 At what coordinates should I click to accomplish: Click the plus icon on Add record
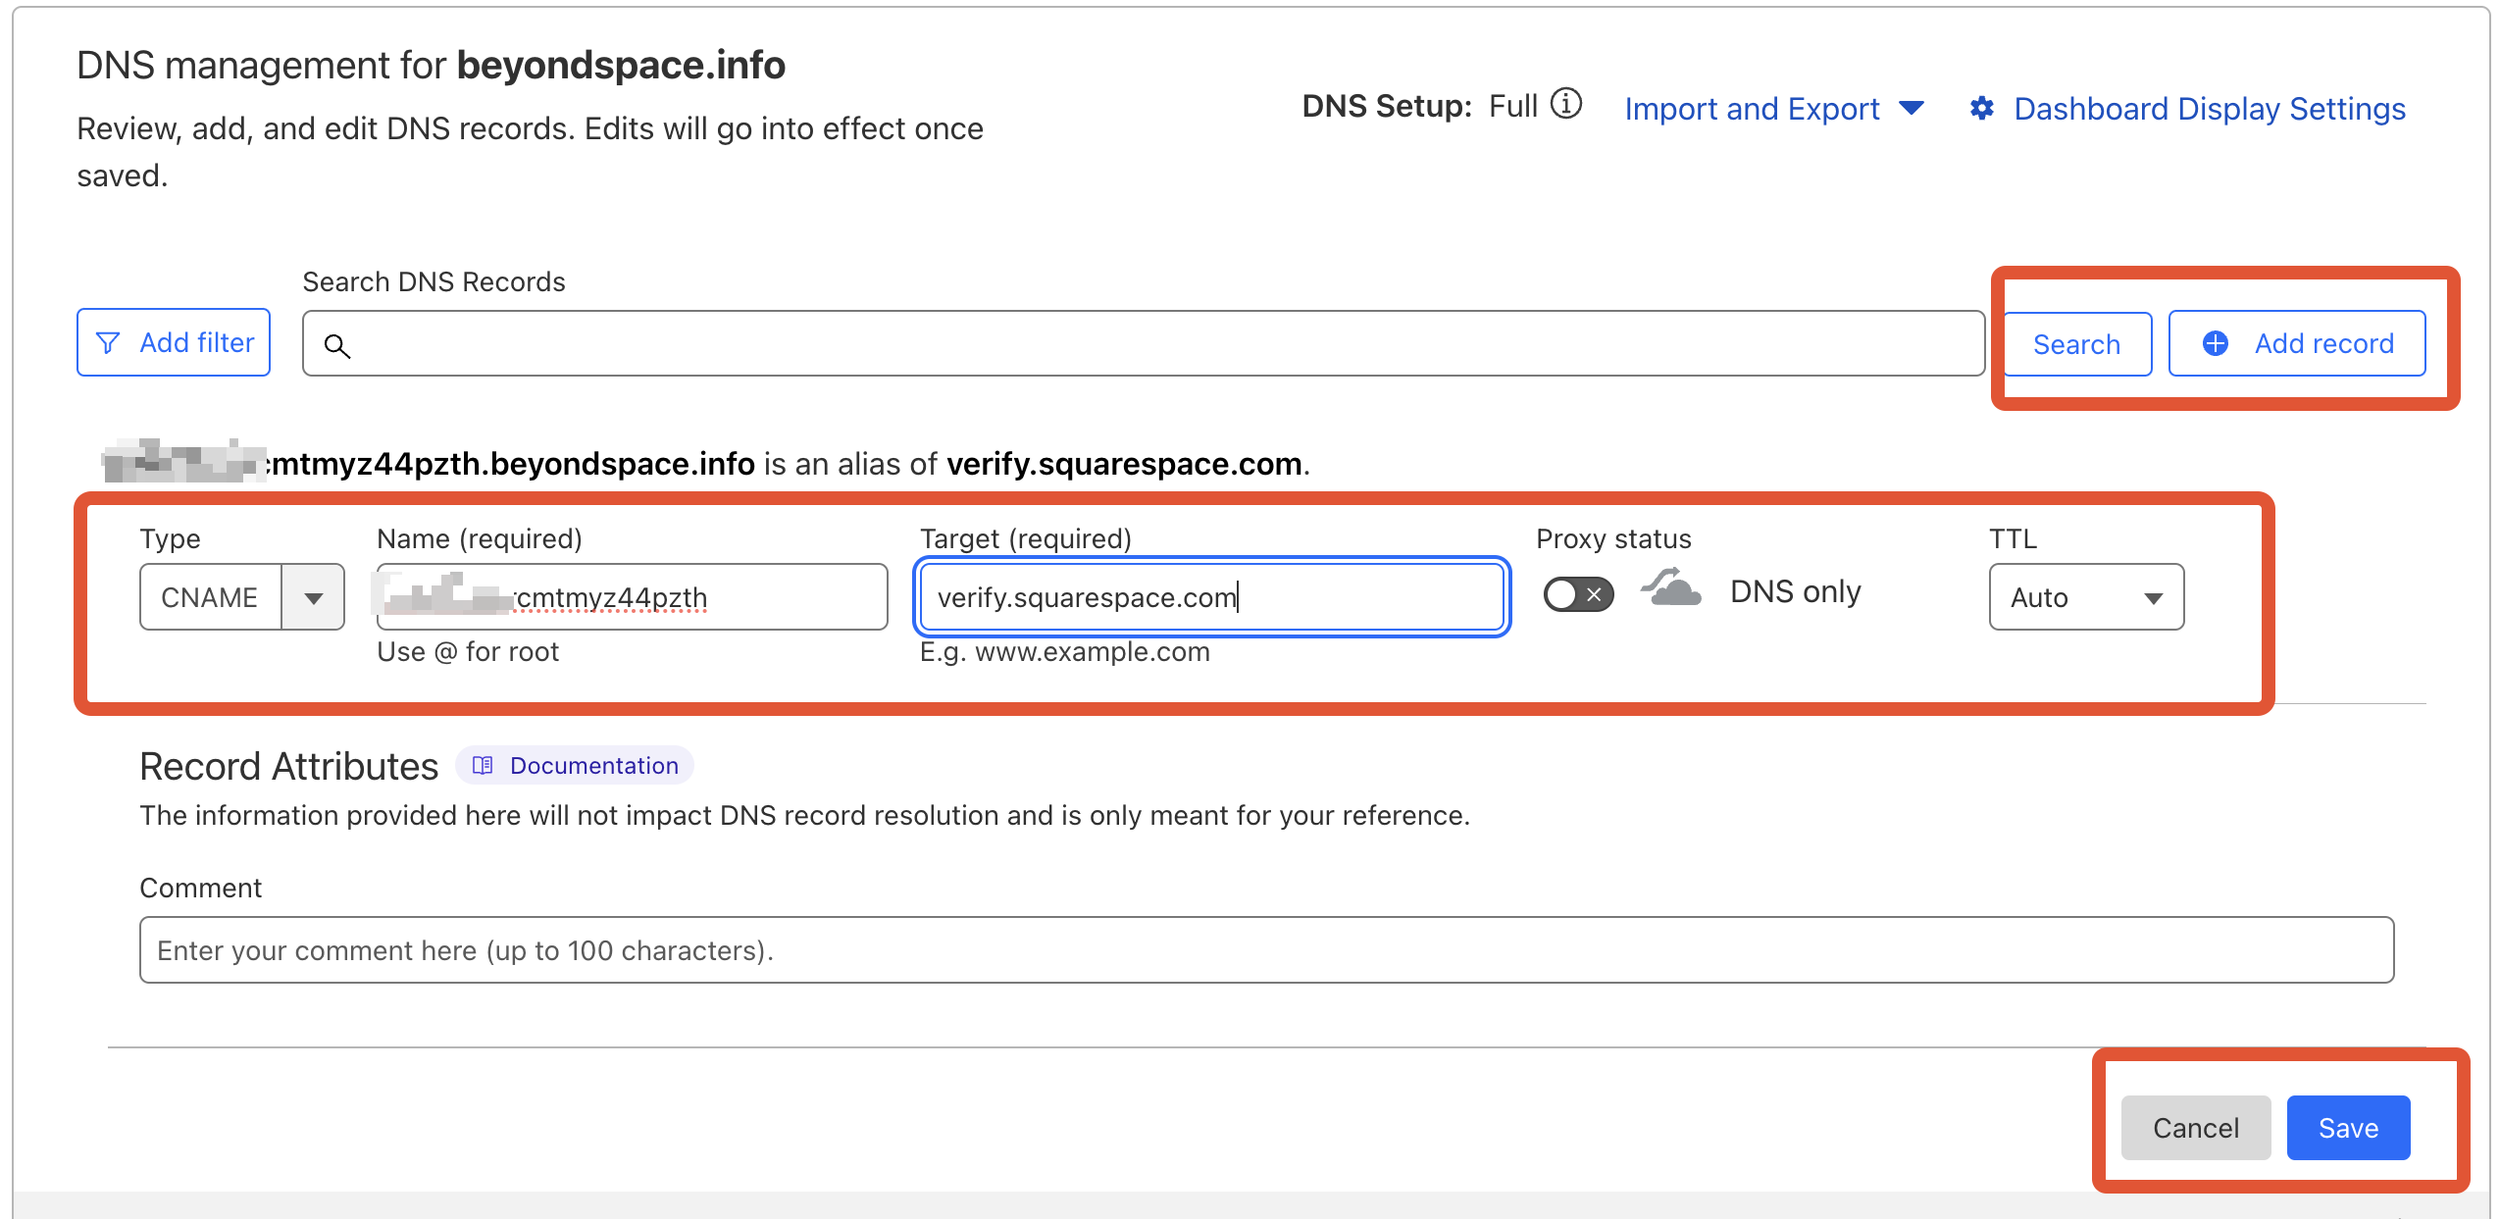(2215, 343)
